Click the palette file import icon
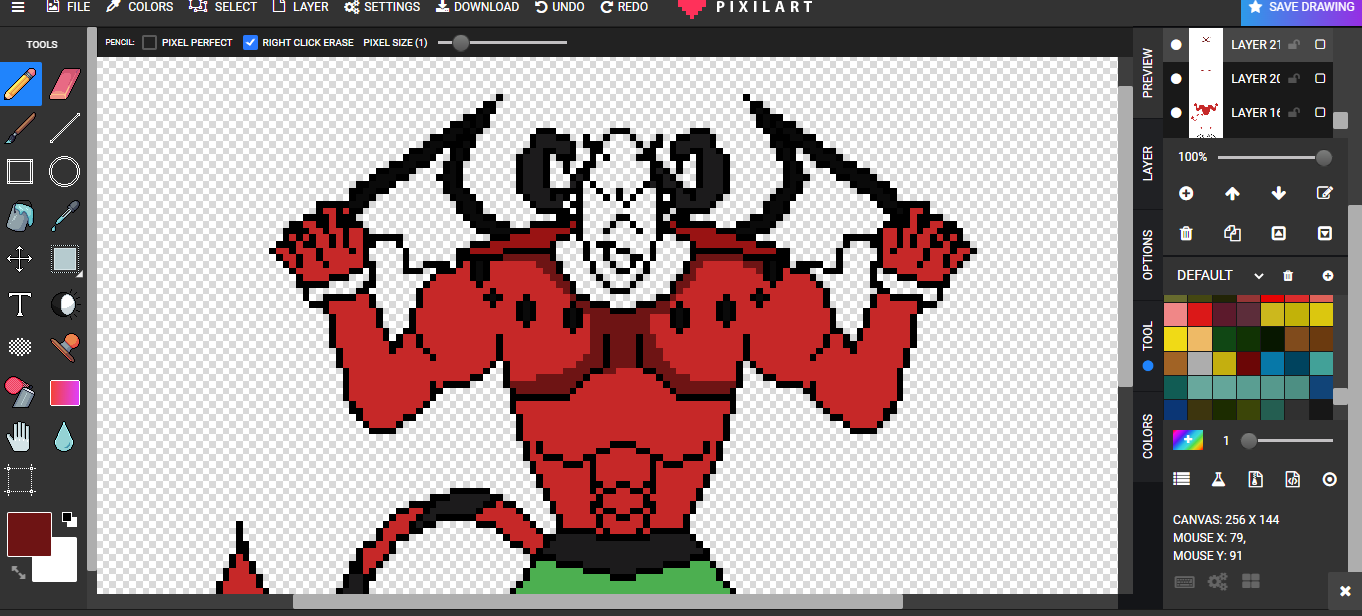This screenshot has width=1362, height=616. [x=1255, y=480]
